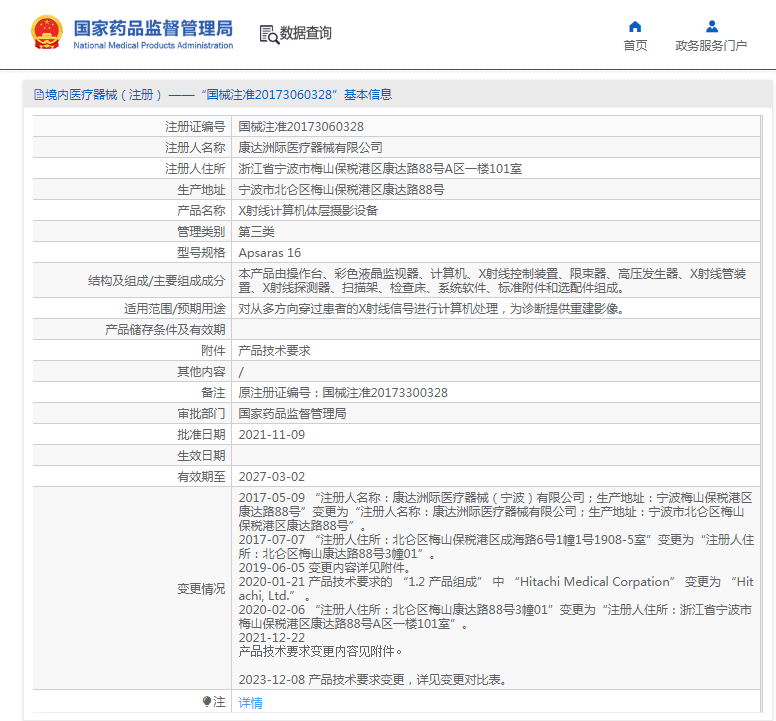Select approval department 国家药品监督管理局 value
This screenshot has height=721, width=776.
coord(292,414)
